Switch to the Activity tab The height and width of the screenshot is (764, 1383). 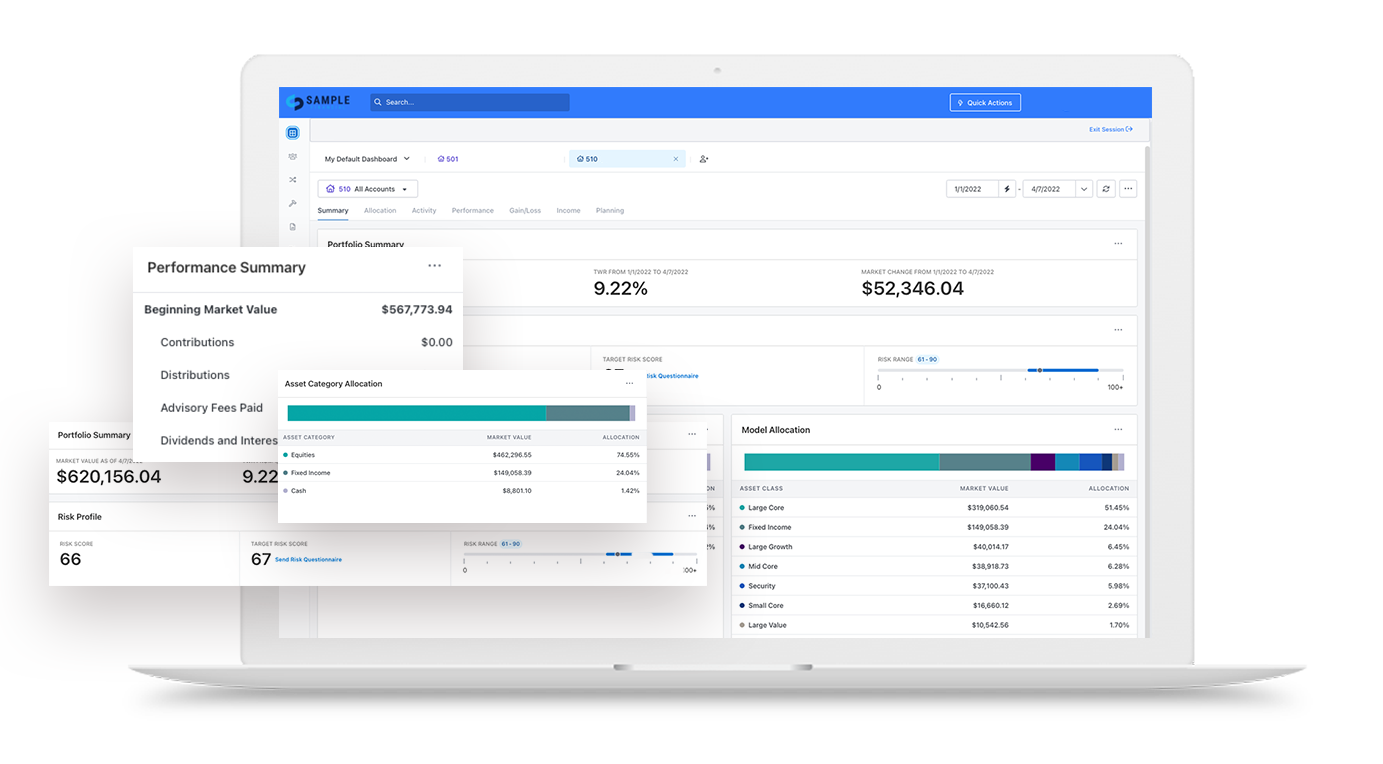(424, 211)
